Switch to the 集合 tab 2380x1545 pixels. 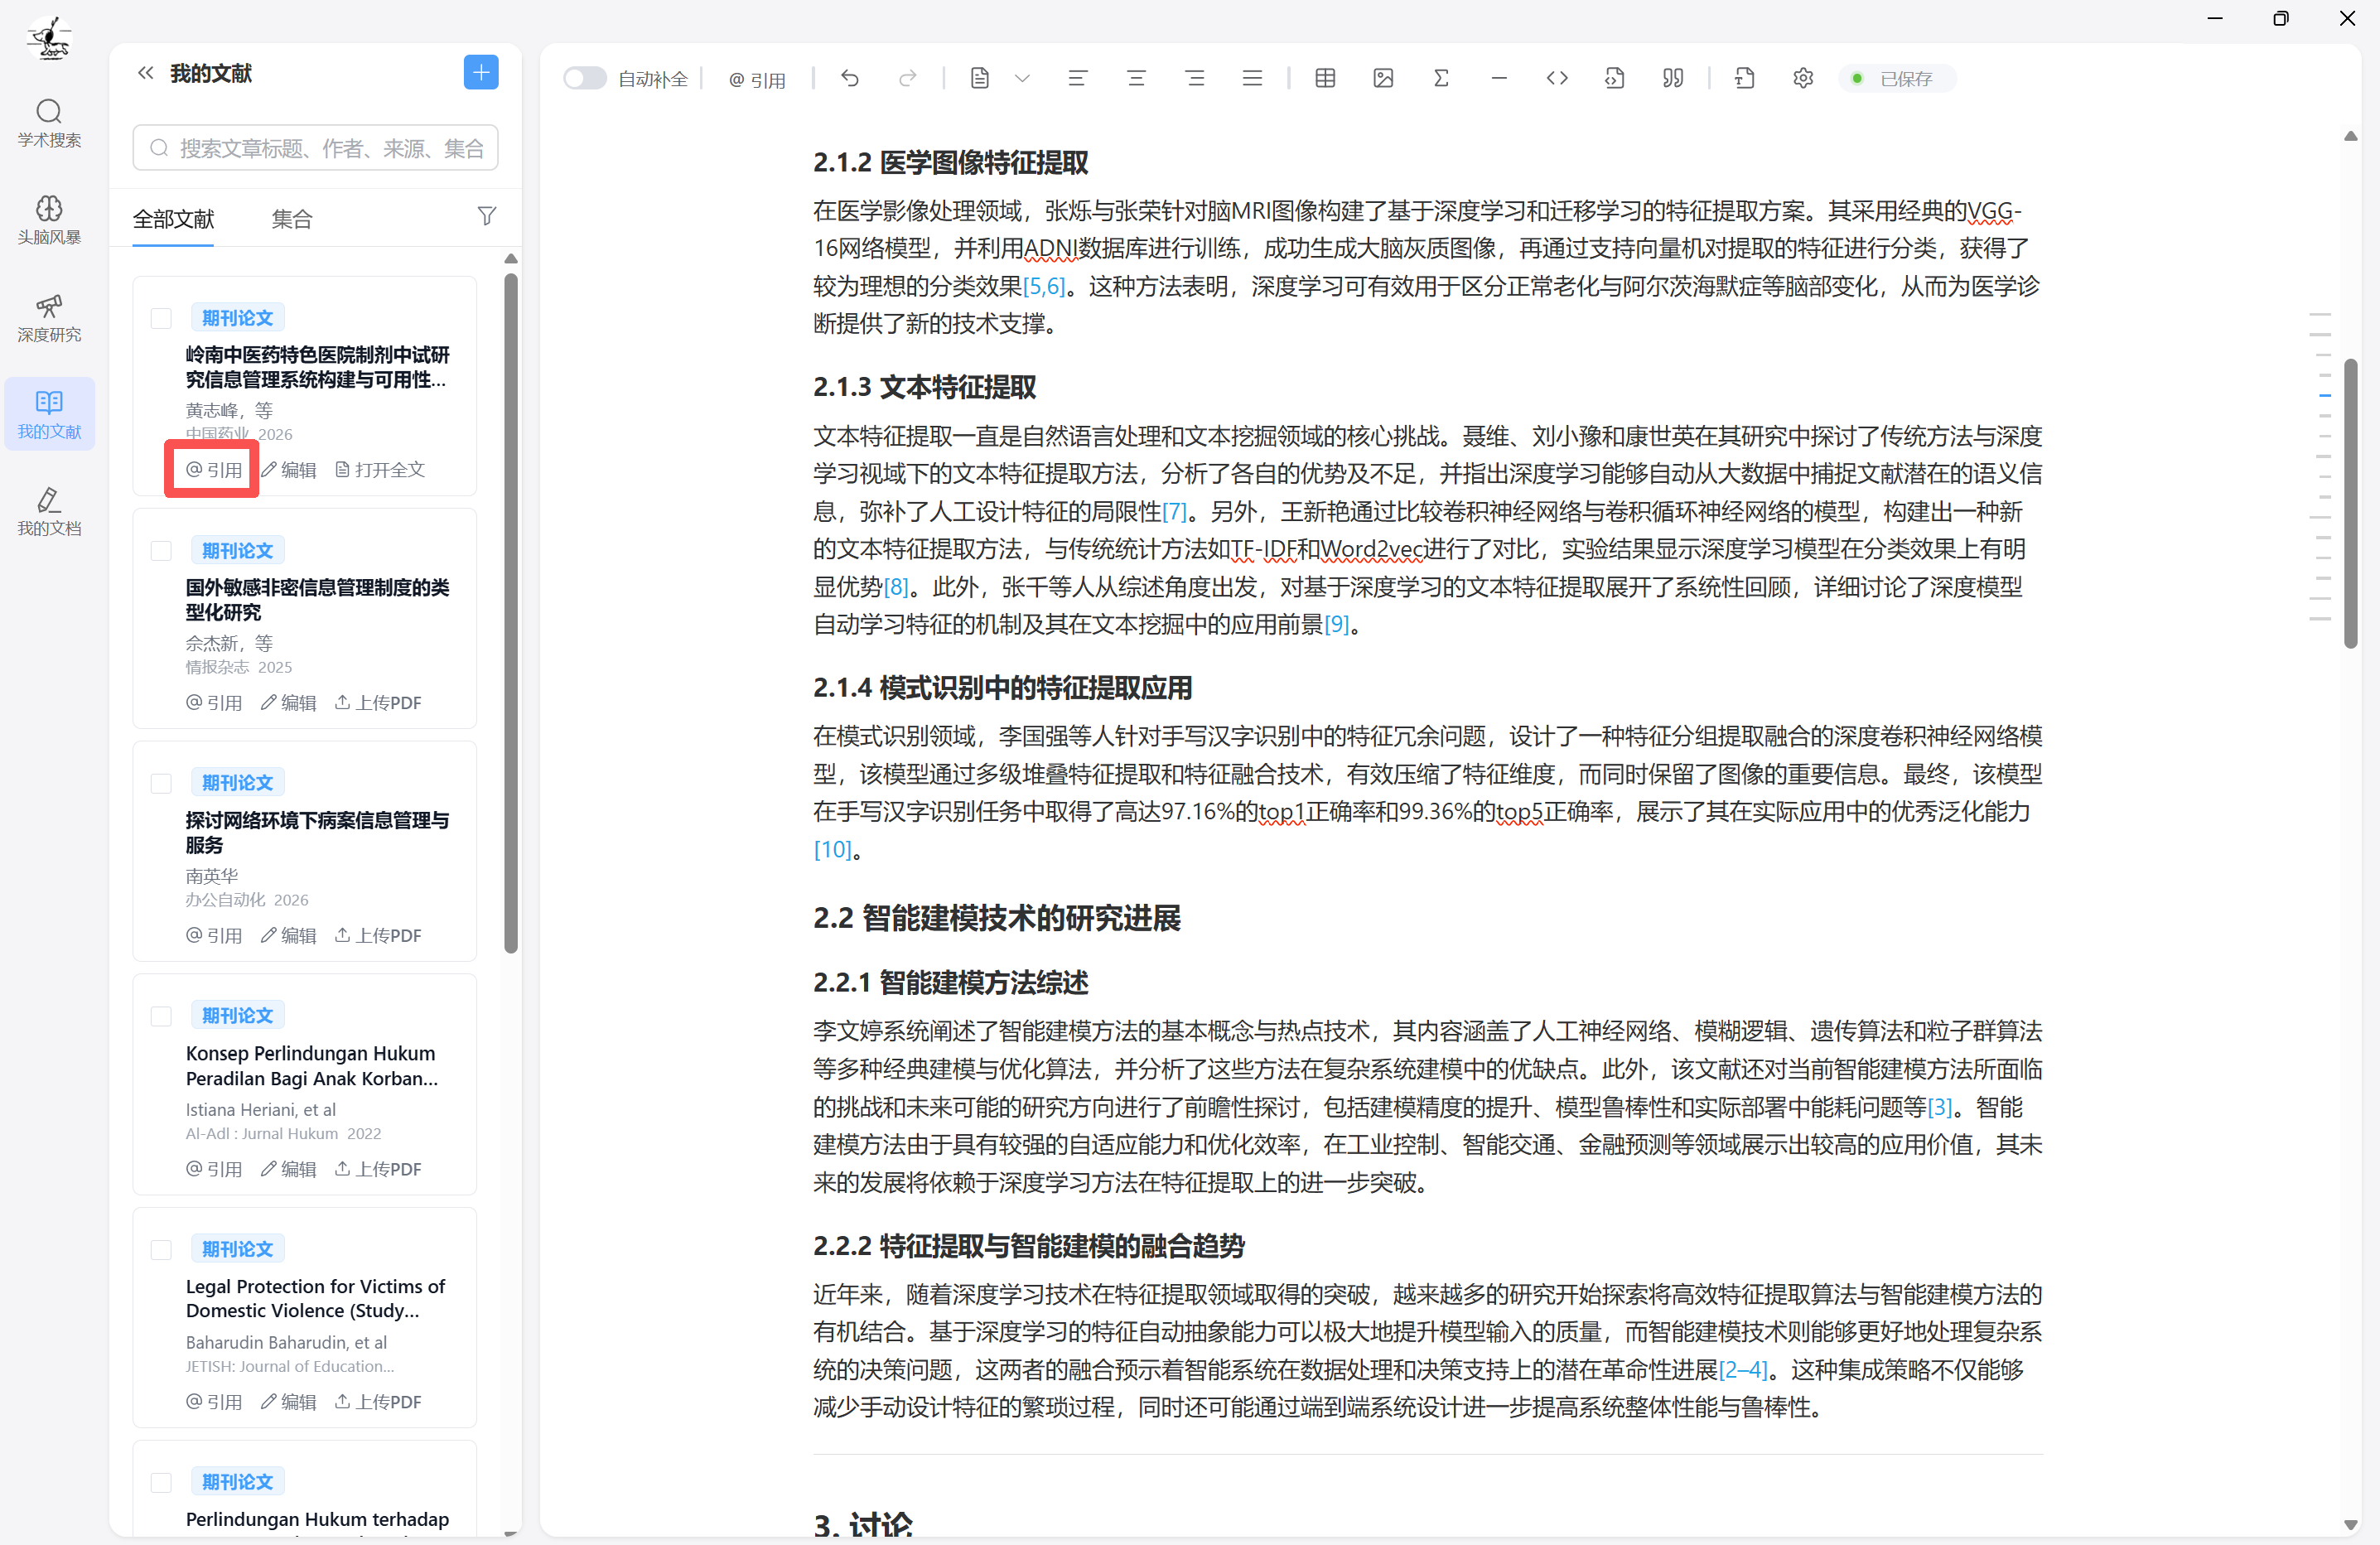pyautogui.click(x=292, y=218)
